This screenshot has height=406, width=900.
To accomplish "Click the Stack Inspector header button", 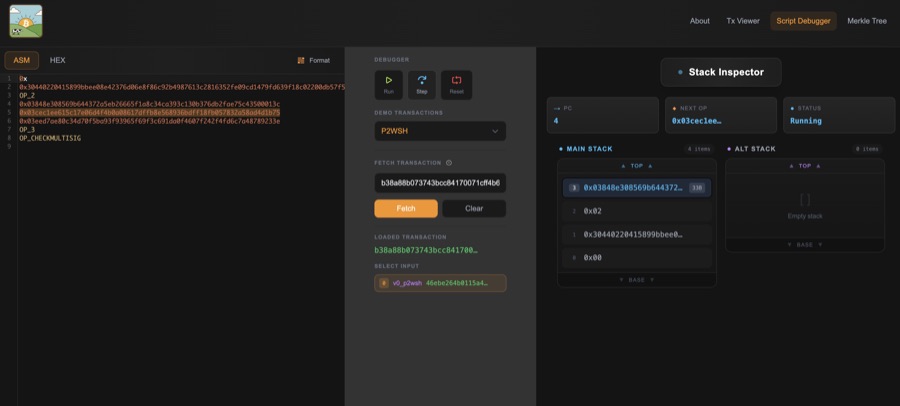I will (x=721, y=72).
